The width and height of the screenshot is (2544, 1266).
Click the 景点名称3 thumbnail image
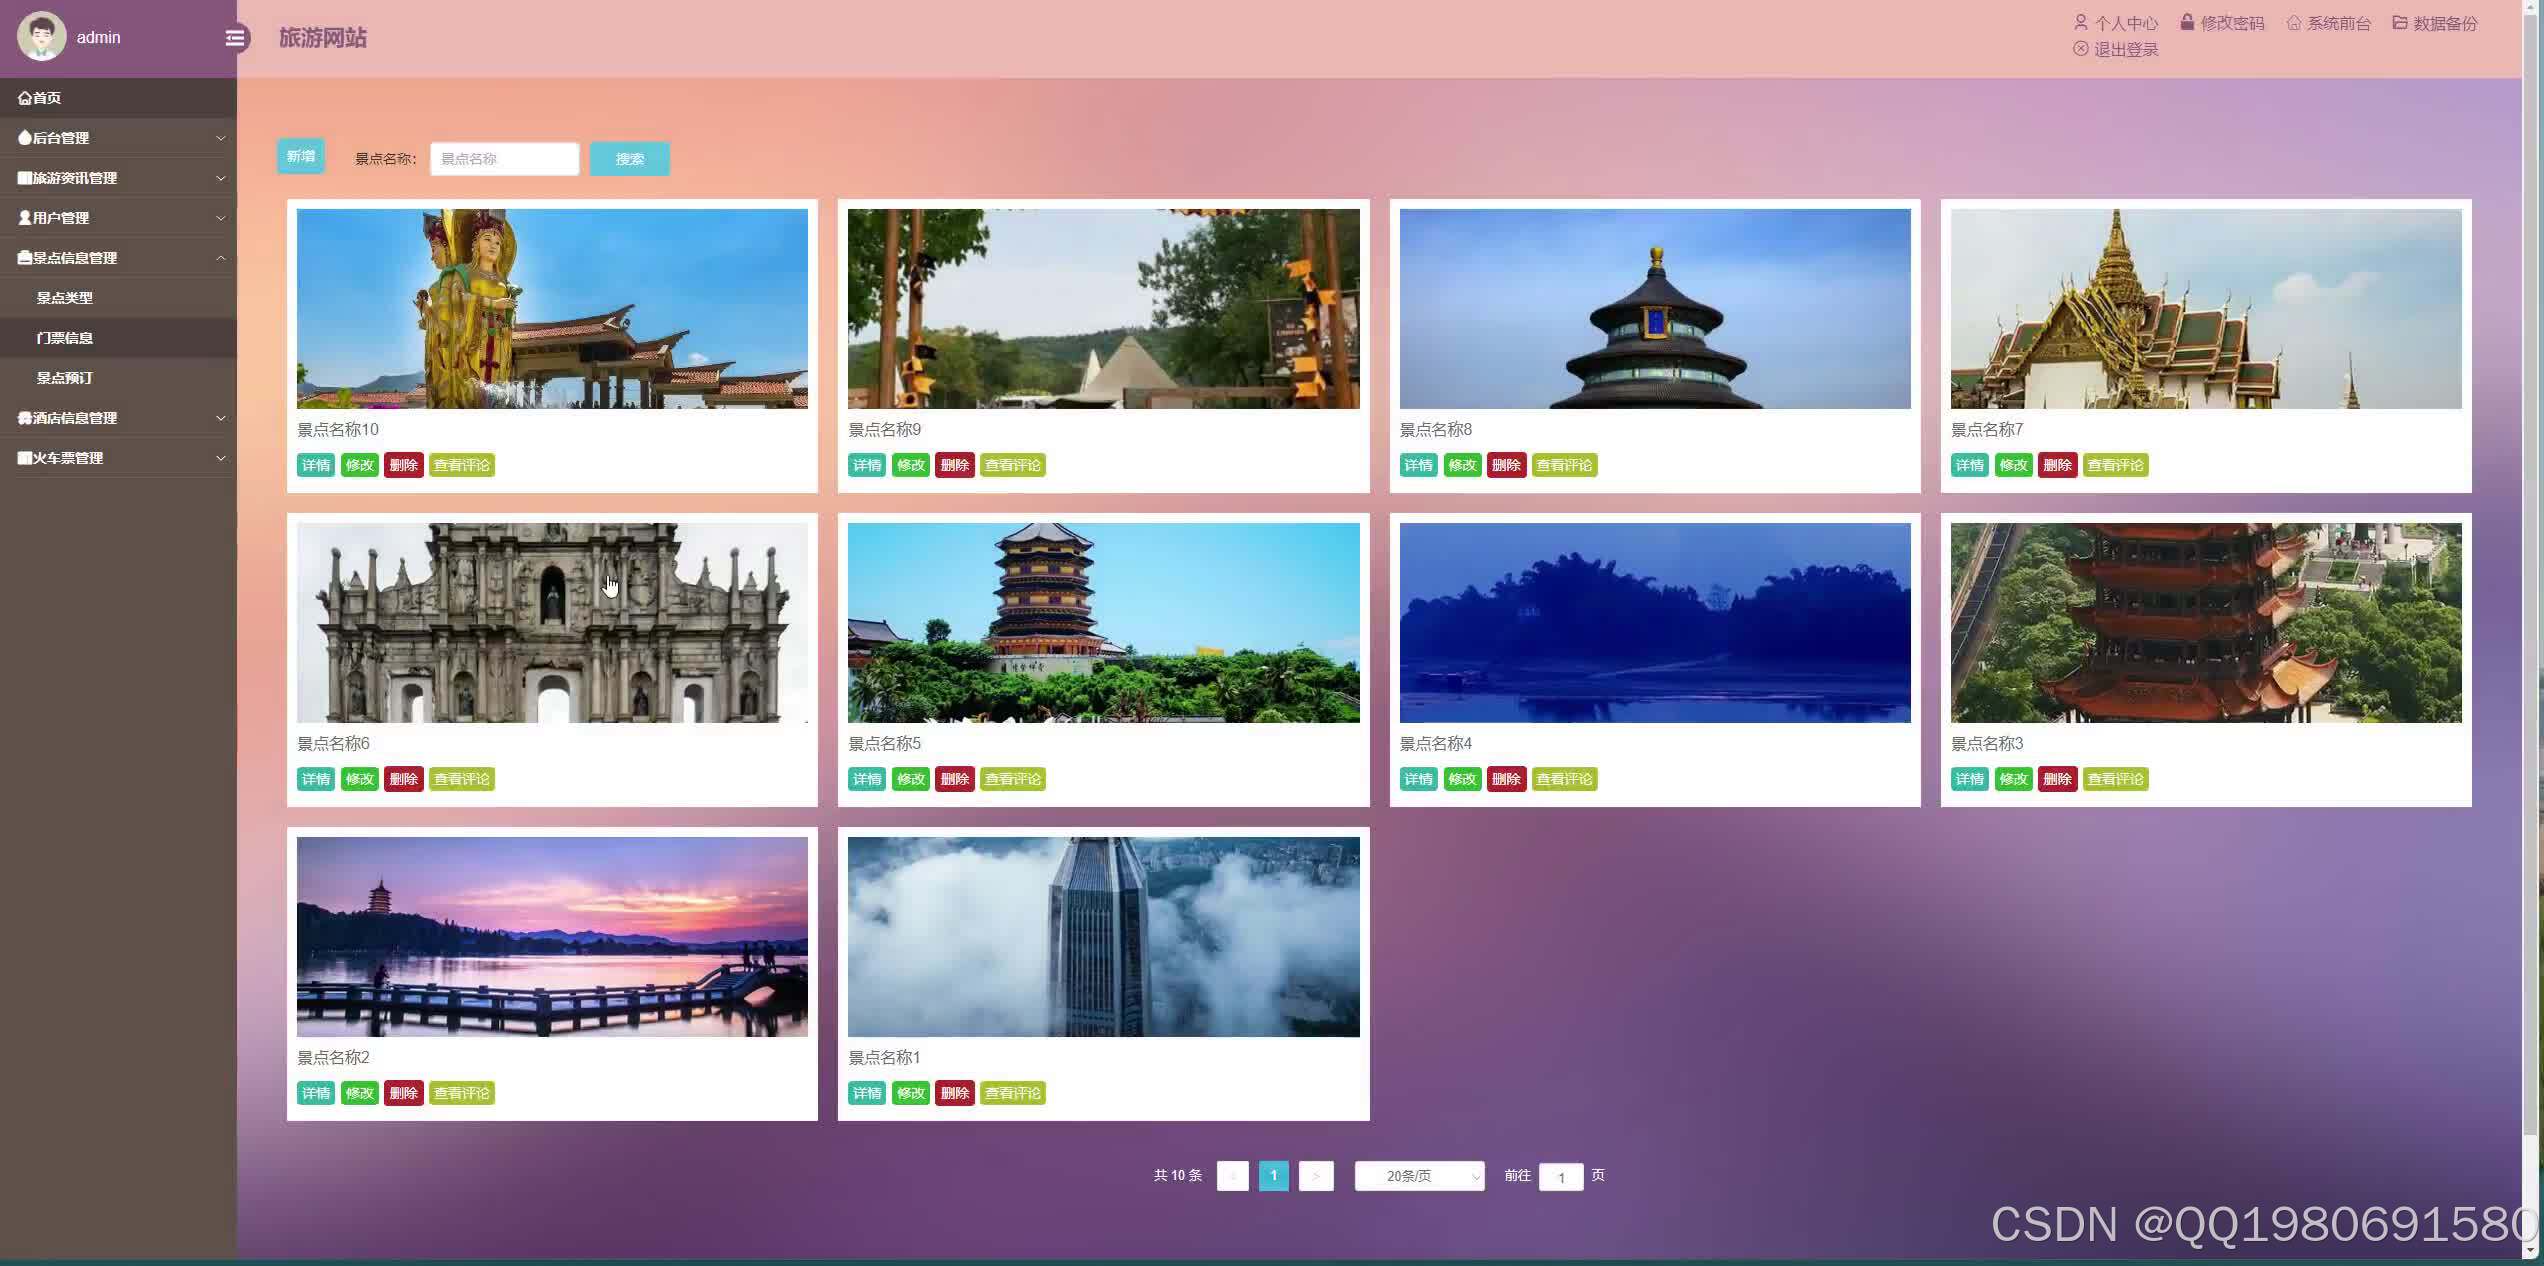2205,622
